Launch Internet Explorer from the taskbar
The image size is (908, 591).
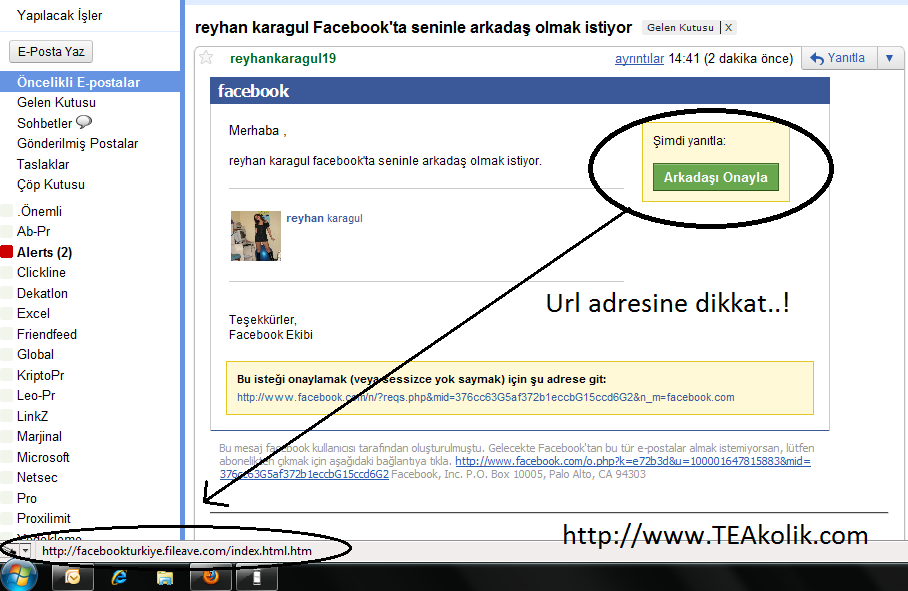coord(119,577)
